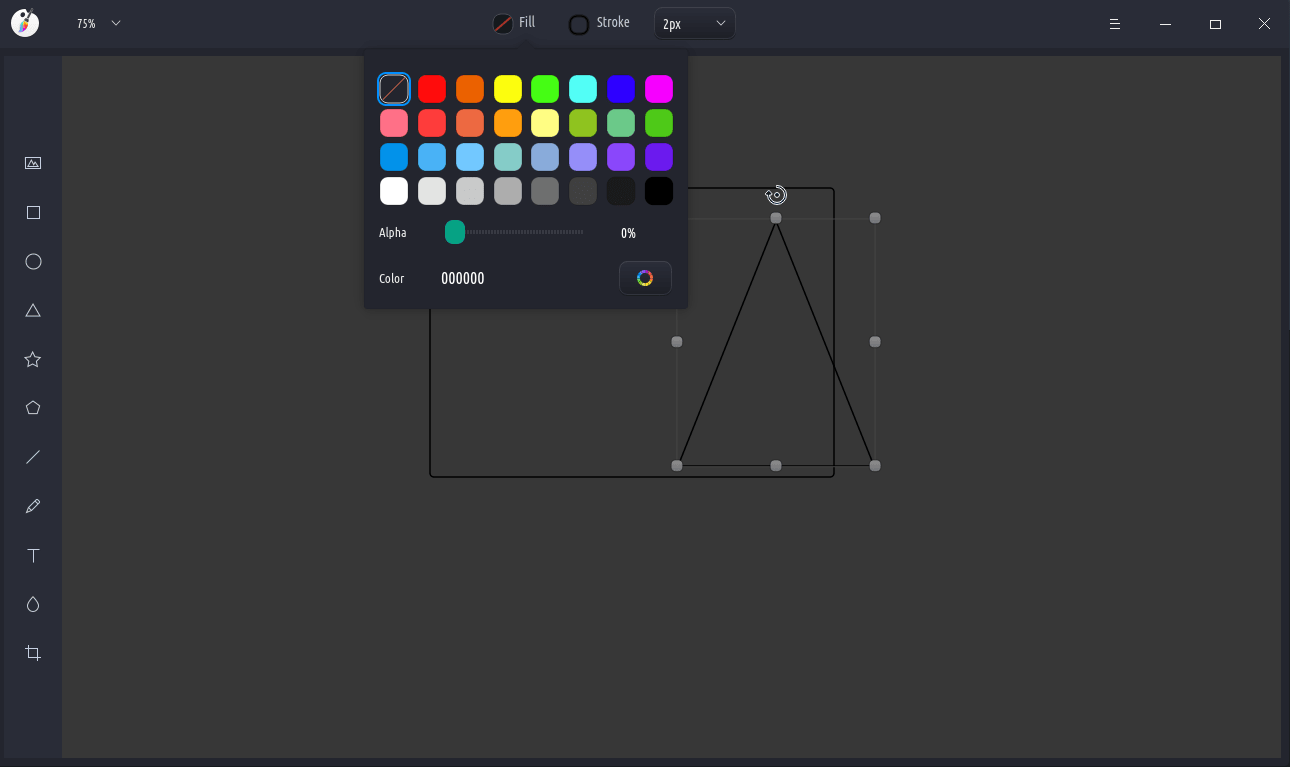Select the Triangle tool
The width and height of the screenshot is (1290, 767).
coord(33,310)
